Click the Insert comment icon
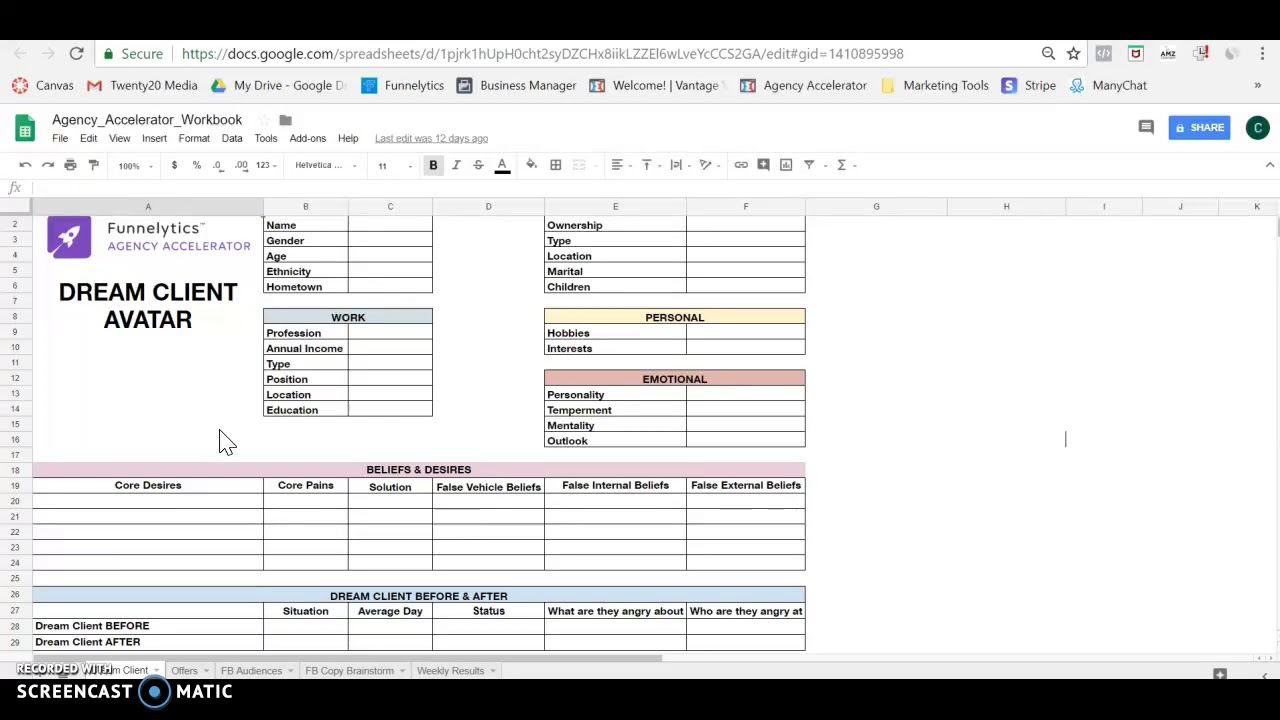The image size is (1280, 720). [763, 165]
